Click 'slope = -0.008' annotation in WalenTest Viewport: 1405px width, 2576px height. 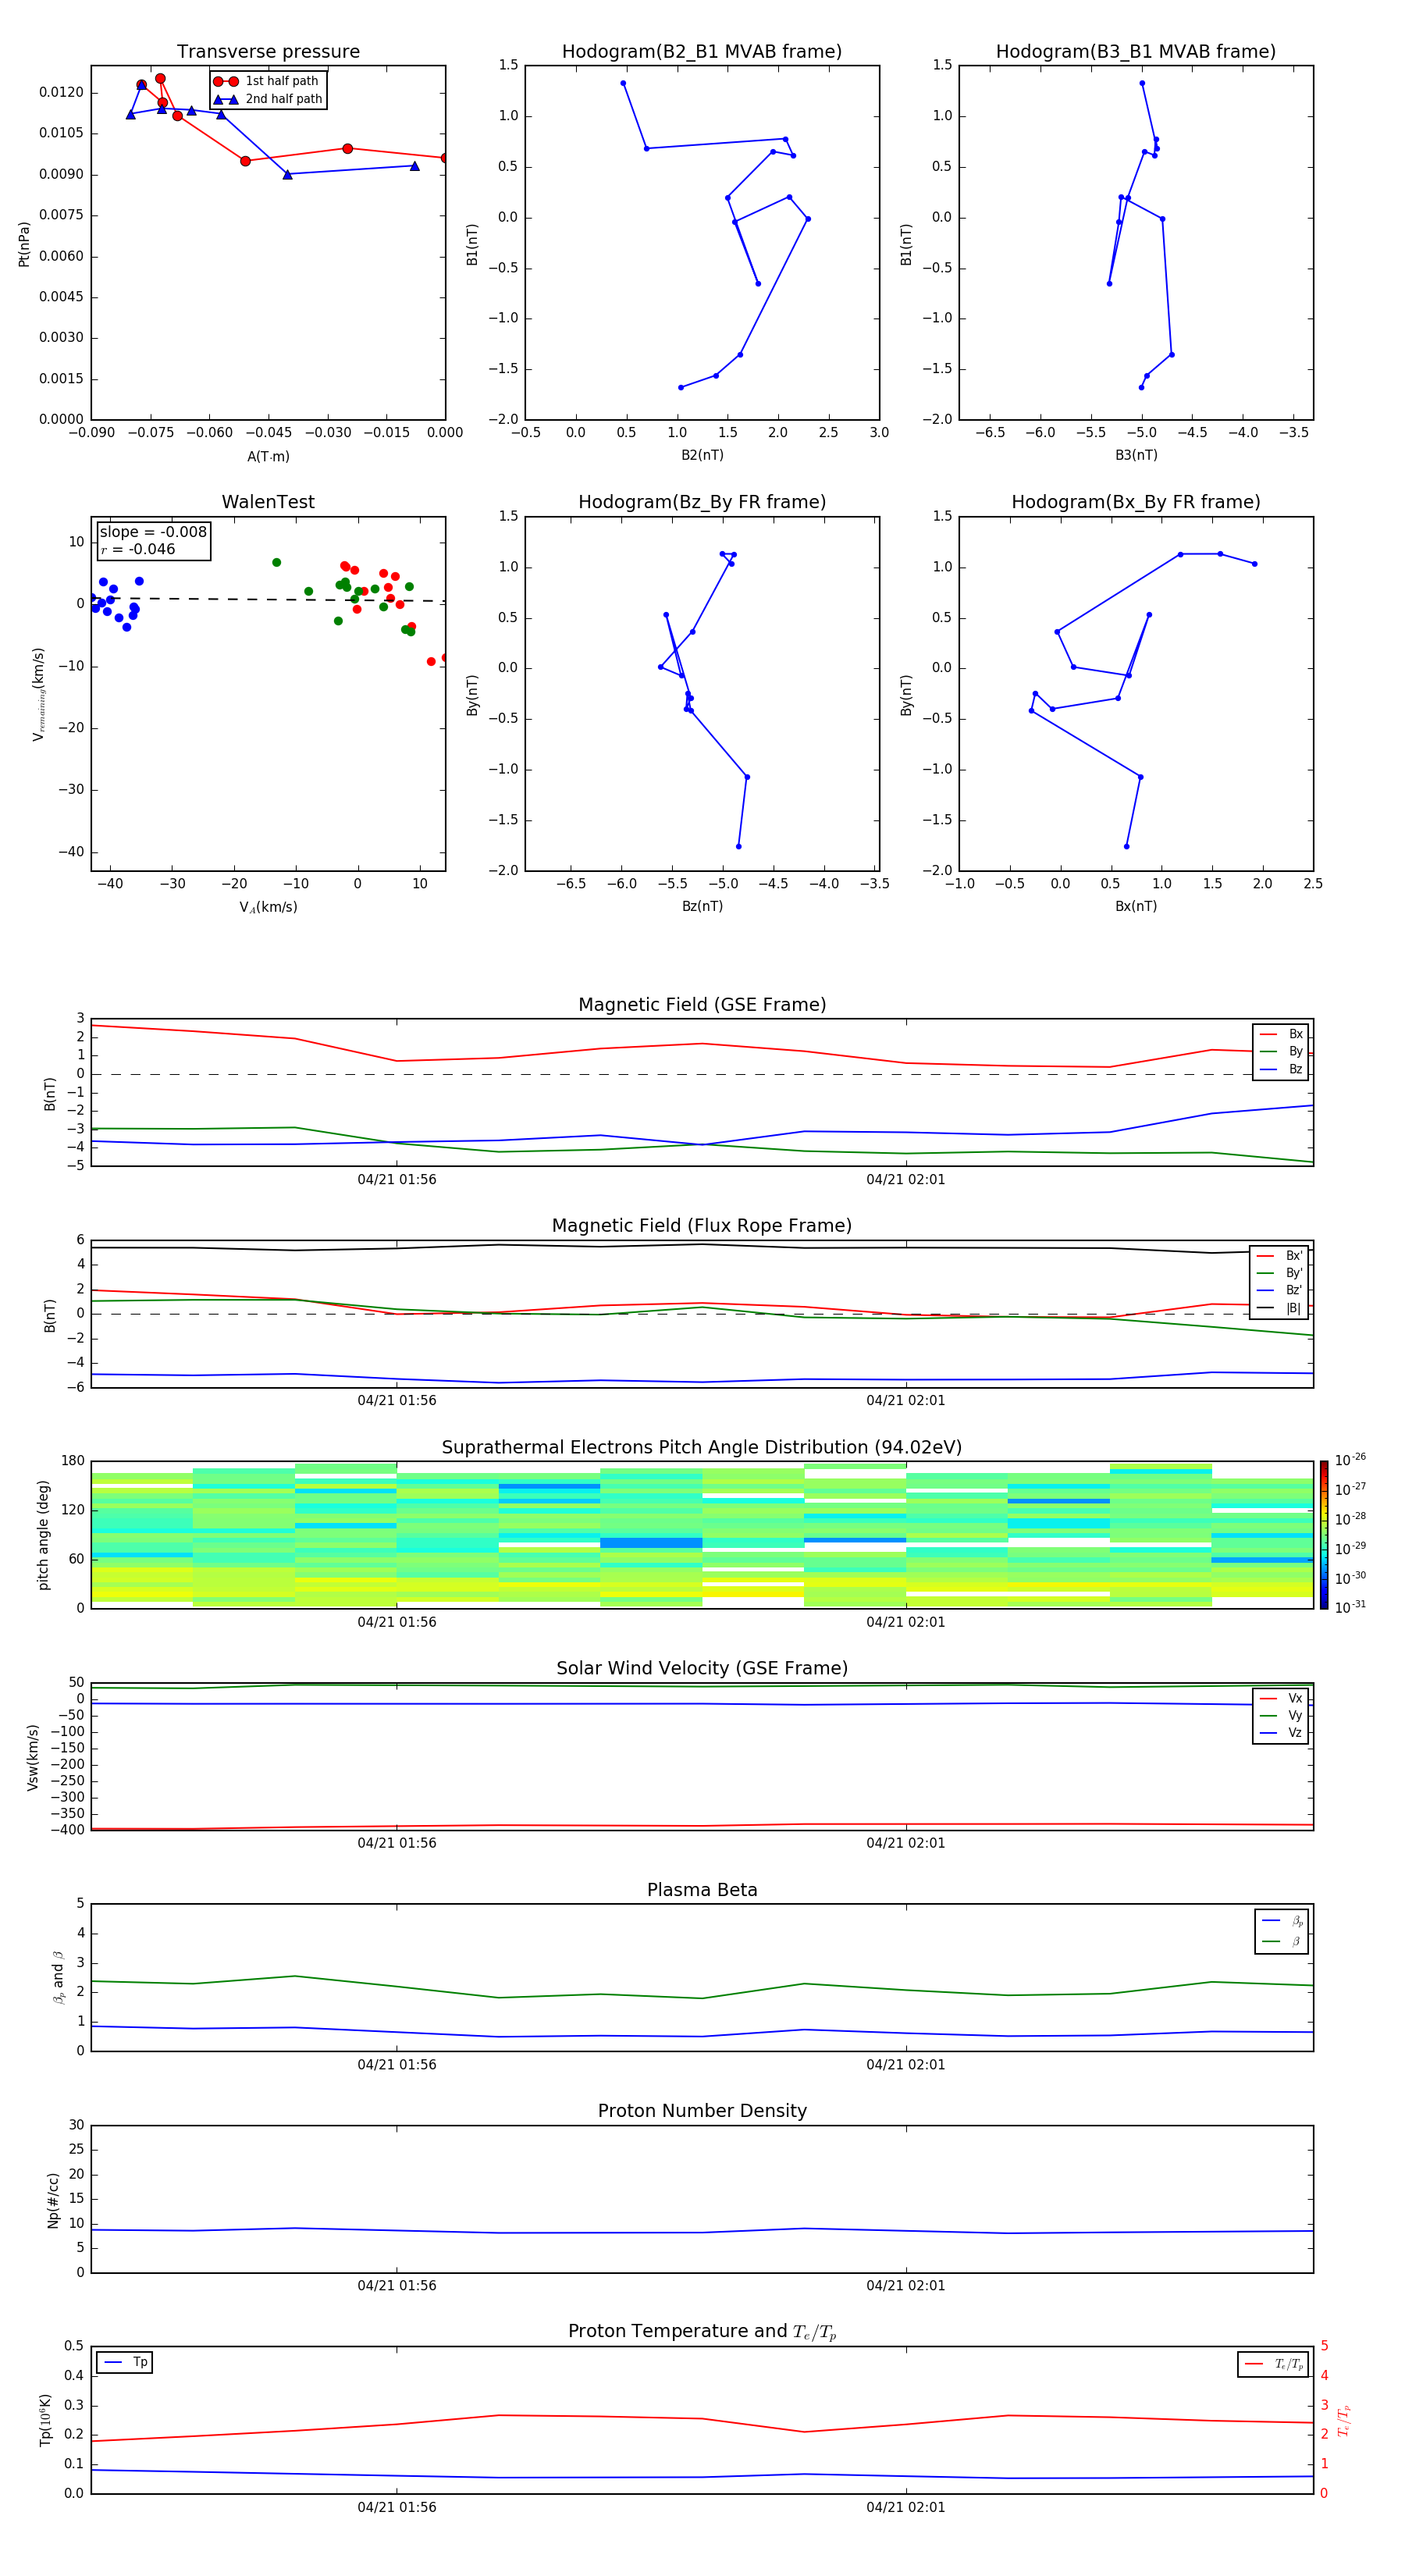click(x=153, y=532)
